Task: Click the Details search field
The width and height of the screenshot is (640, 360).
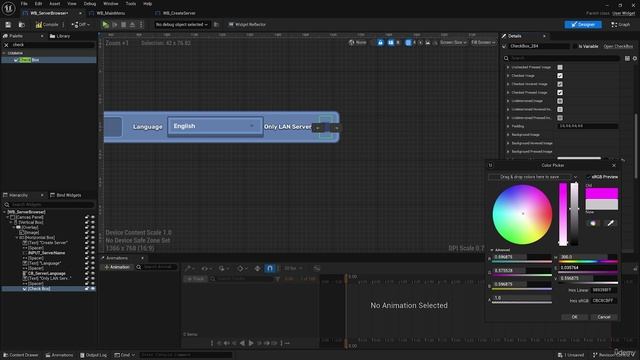Action: (561, 58)
